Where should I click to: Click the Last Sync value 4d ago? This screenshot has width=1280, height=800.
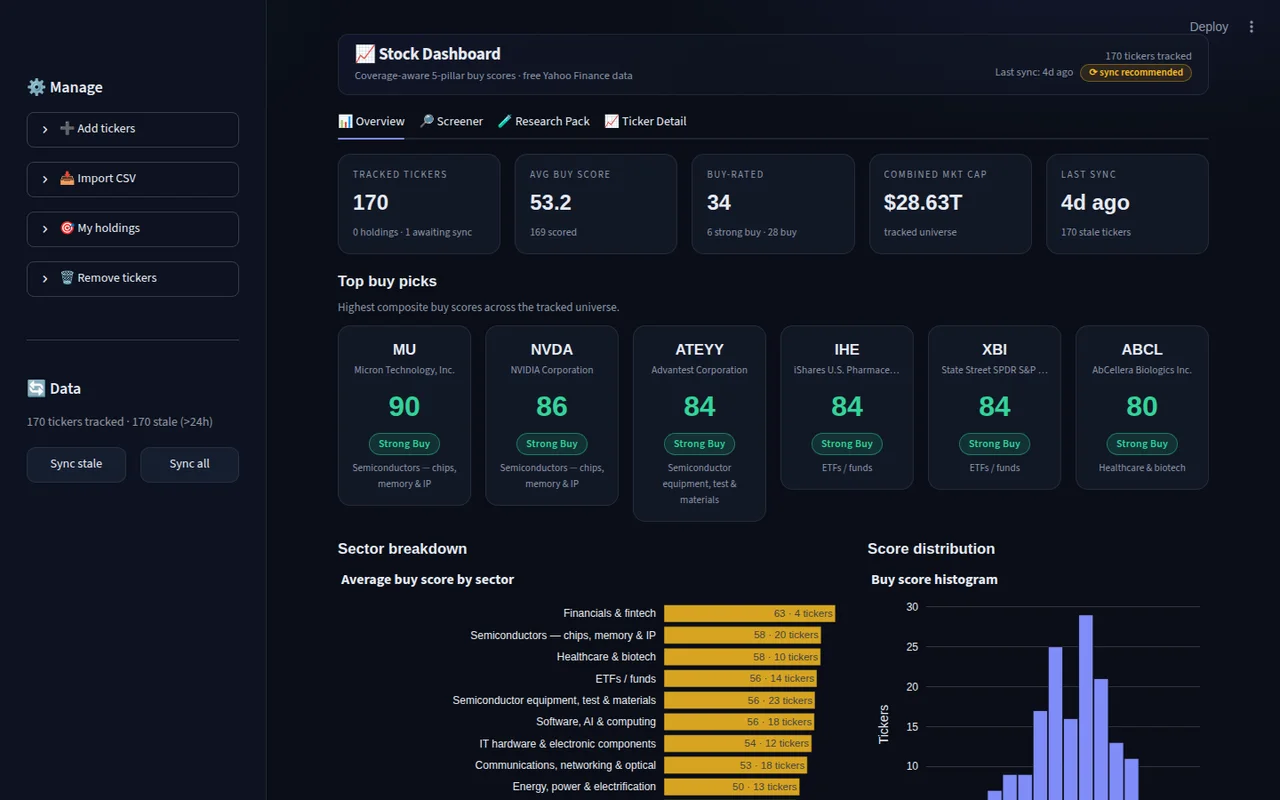coord(1095,202)
